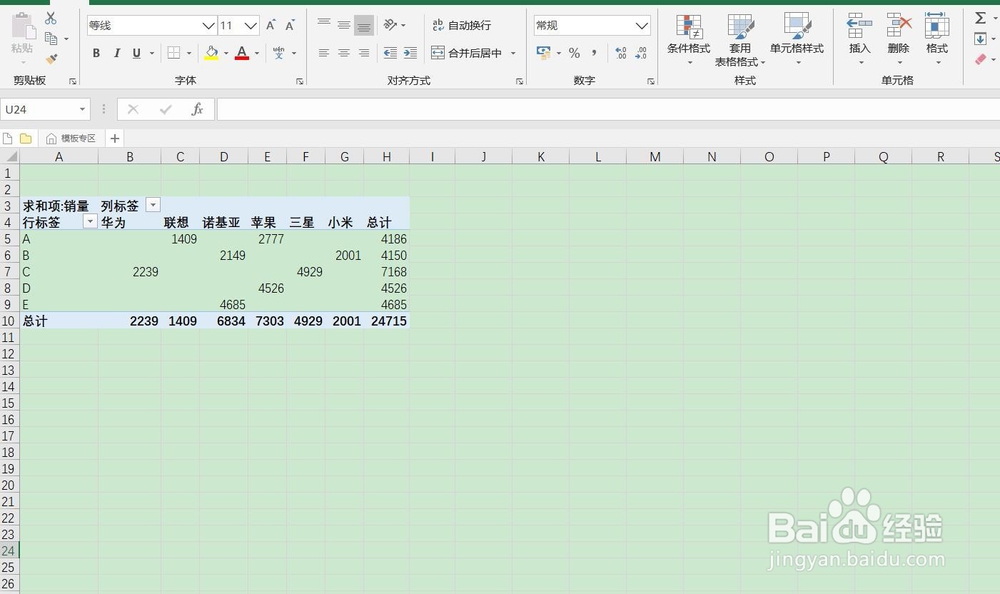The image size is (1000, 594).
Task: Click the Format Painter brush icon
Action: point(51,59)
